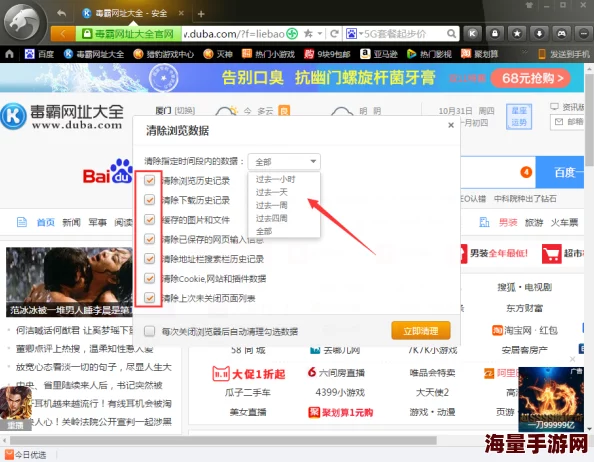Uncheck 缓存的图片和文件 checkbox
The height and width of the screenshot is (462, 594).
[150, 219]
